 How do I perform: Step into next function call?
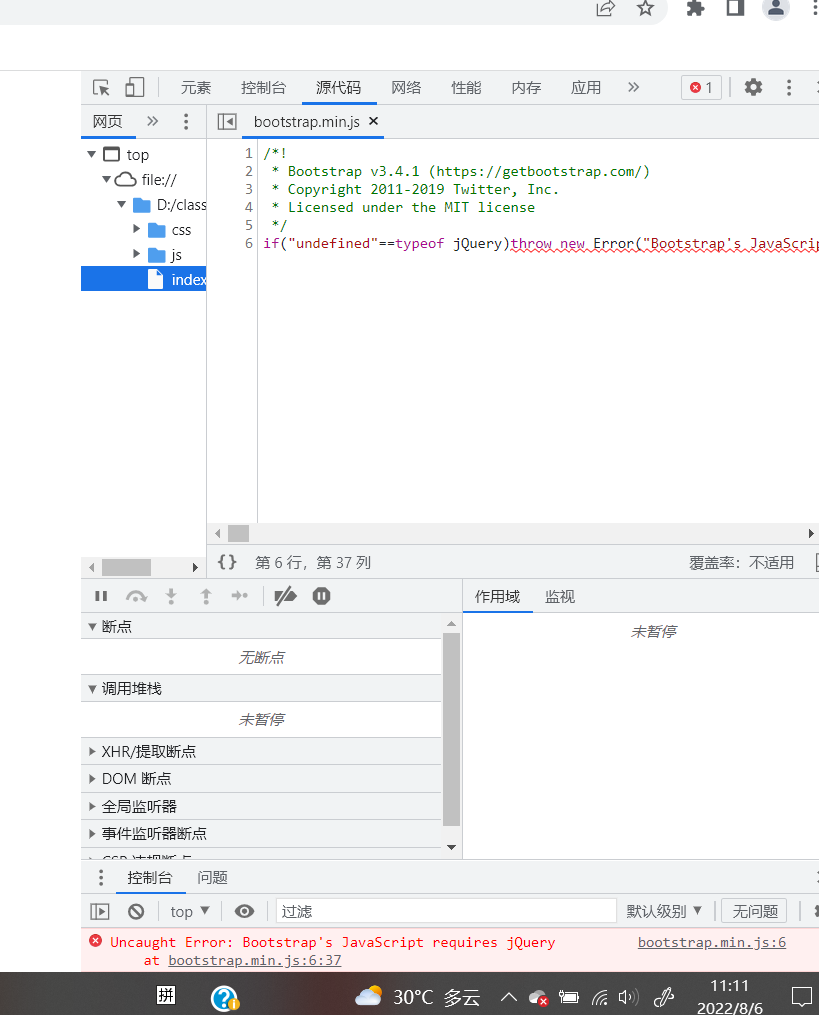171,596
